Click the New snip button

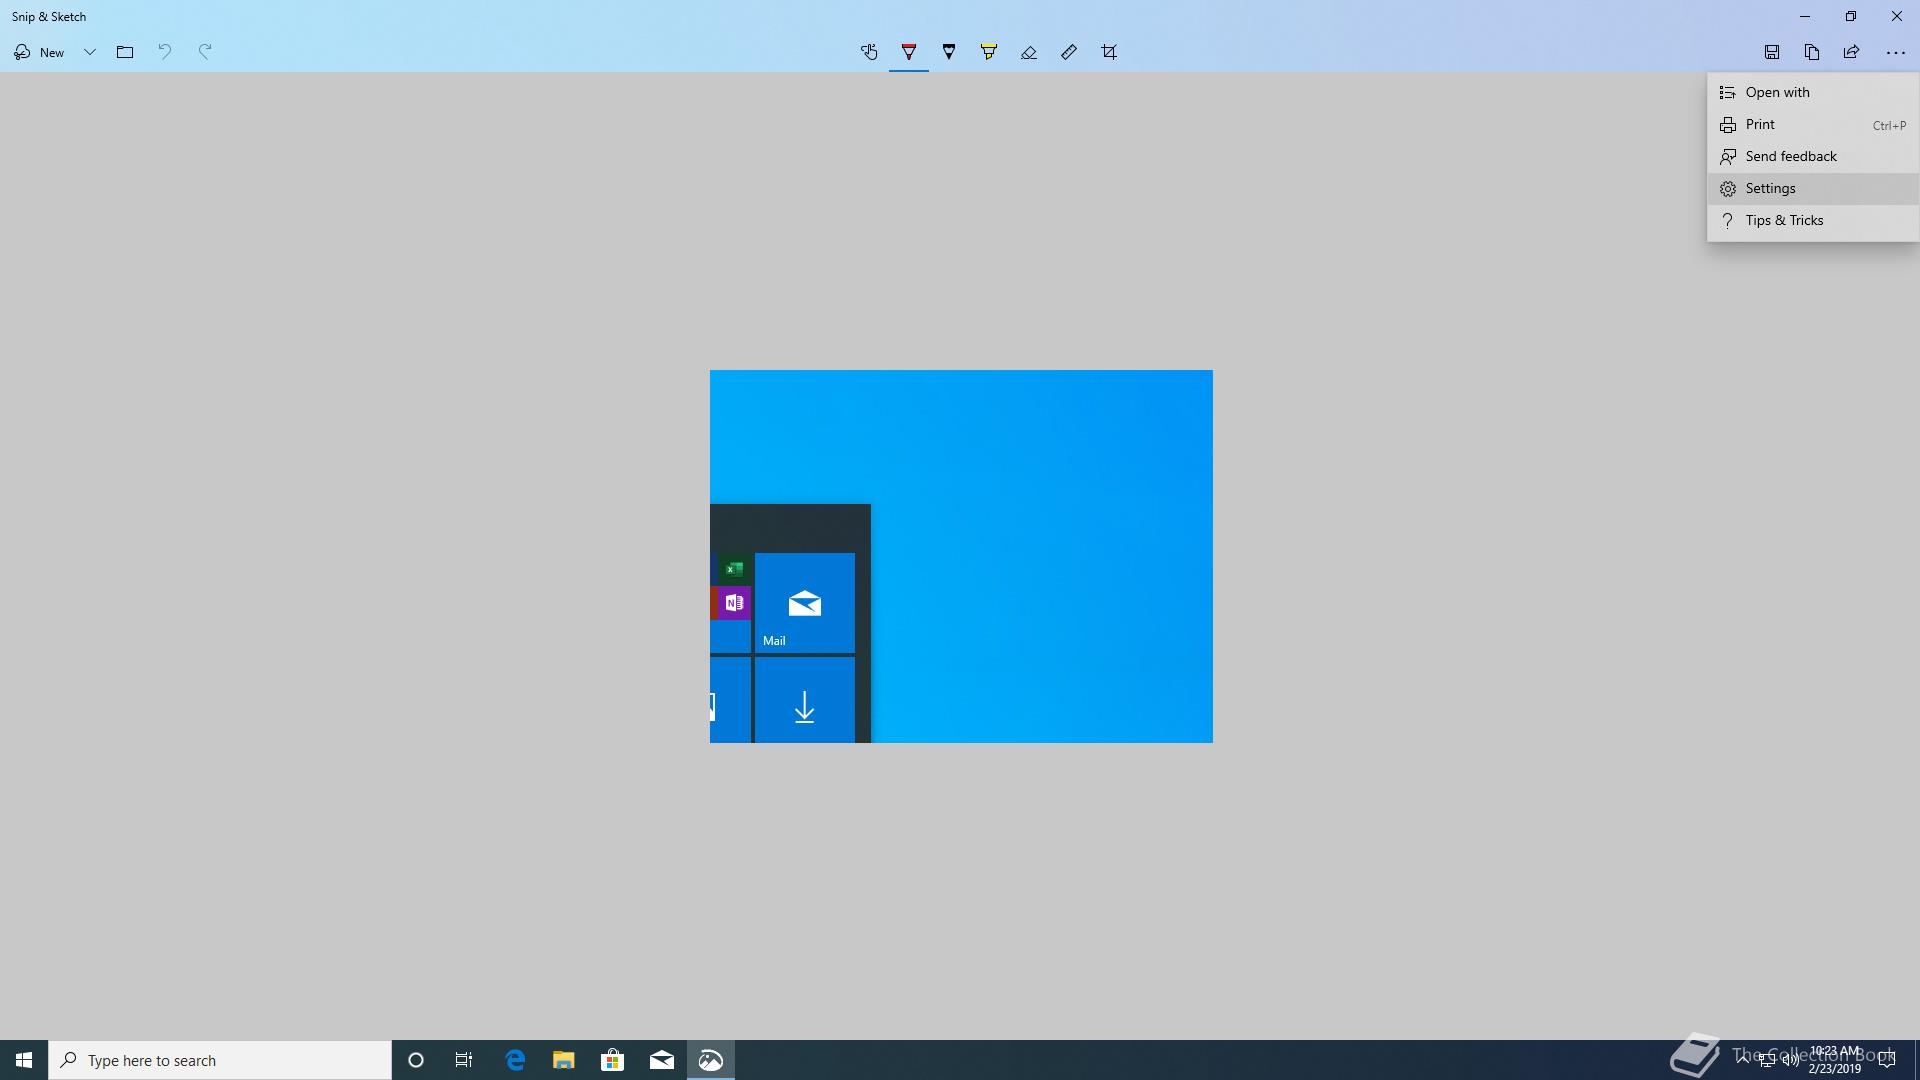tap(40, 52)
